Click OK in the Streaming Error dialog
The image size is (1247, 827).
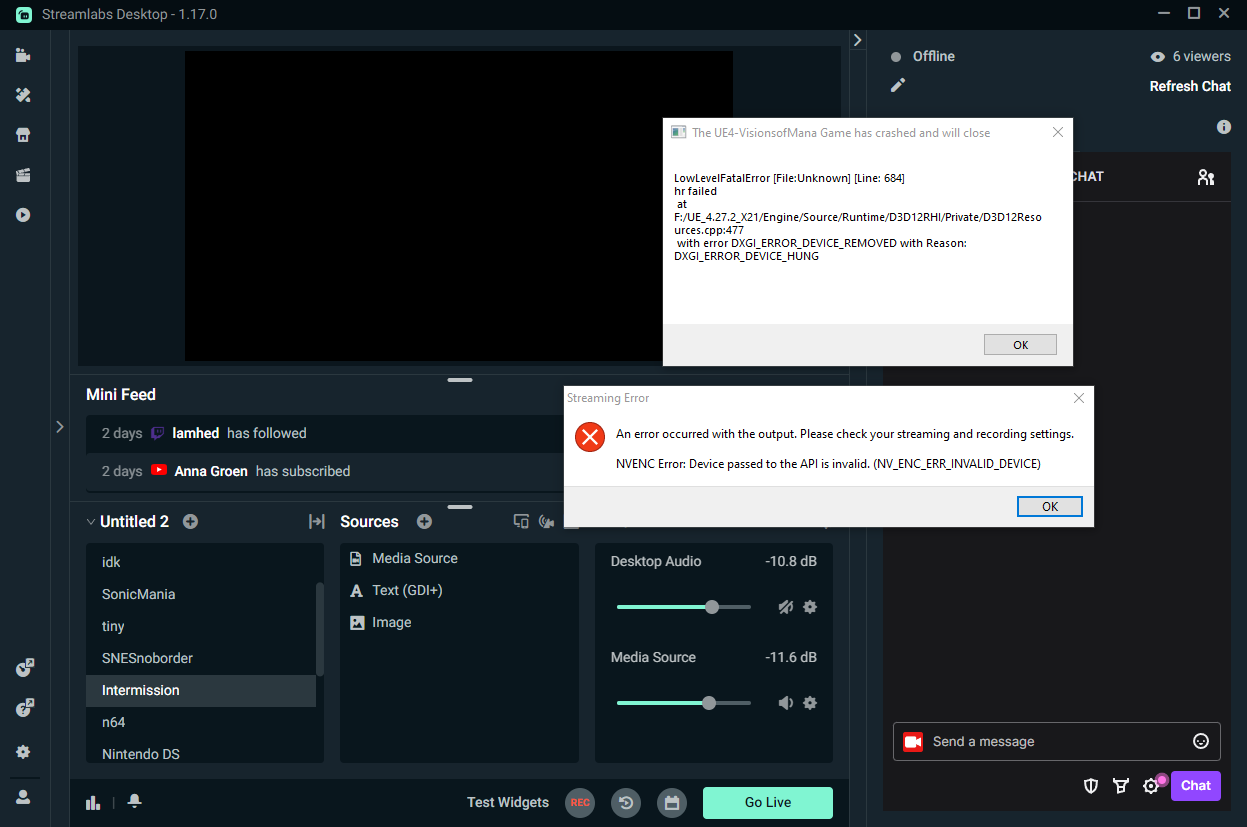(x=1050, y=506)
